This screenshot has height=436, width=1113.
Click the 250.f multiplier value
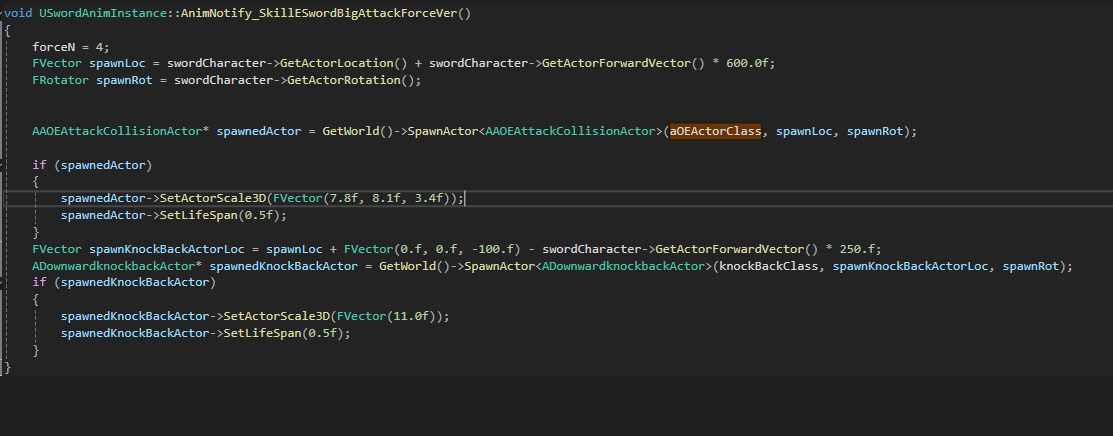pos(857,249)
